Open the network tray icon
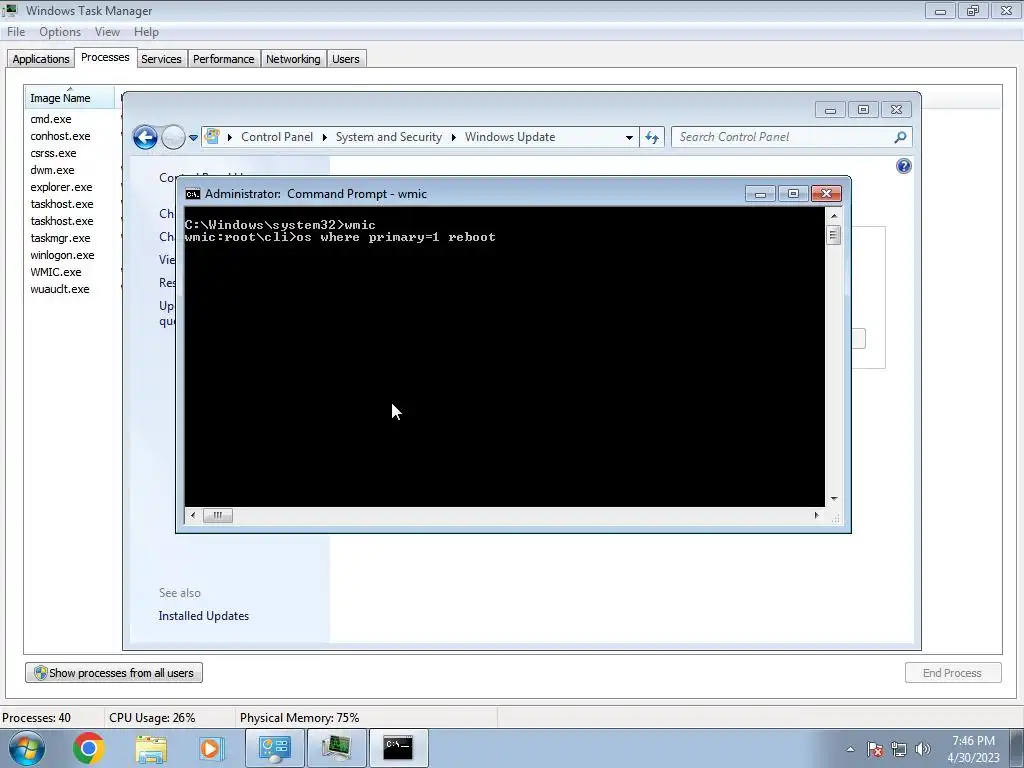 coord(899,749)
